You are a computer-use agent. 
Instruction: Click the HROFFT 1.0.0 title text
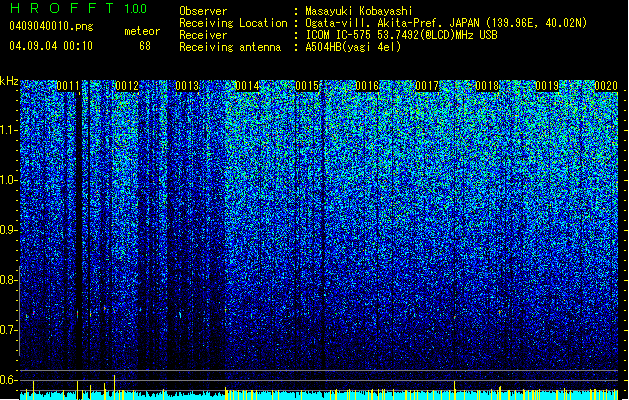(78, 8)
